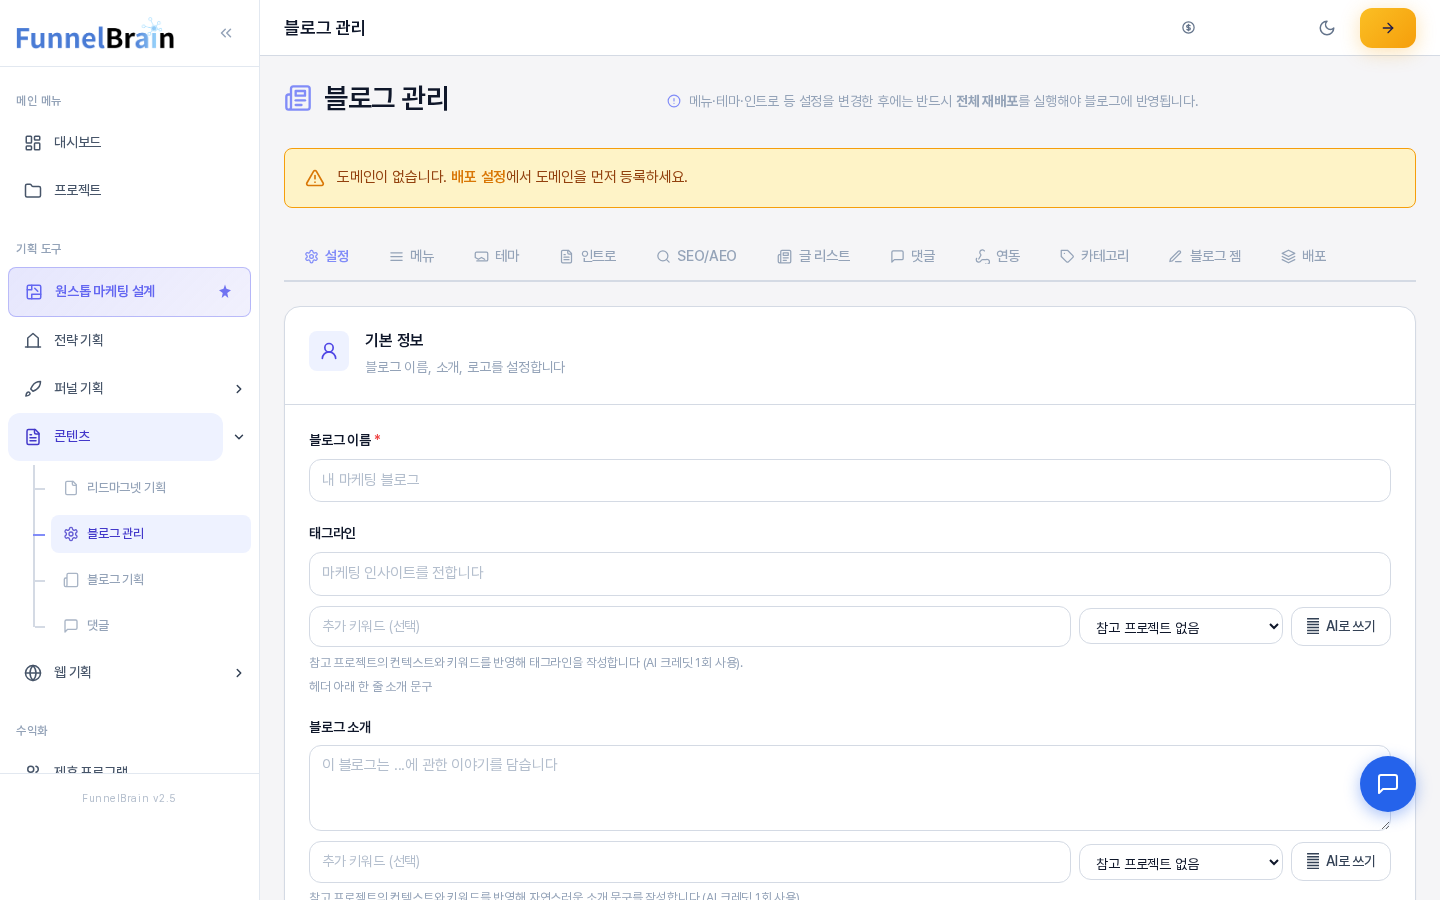Open 프로젝트 in sidebar
Screen dimensions: 1440x900
pyautogui.click(x=130, y=190)
